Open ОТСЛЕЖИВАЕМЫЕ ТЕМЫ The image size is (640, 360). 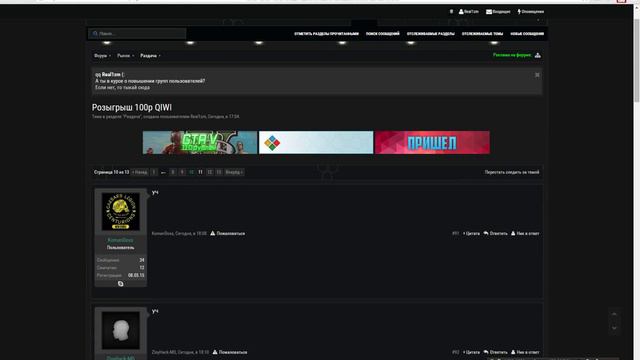[482, 34]
